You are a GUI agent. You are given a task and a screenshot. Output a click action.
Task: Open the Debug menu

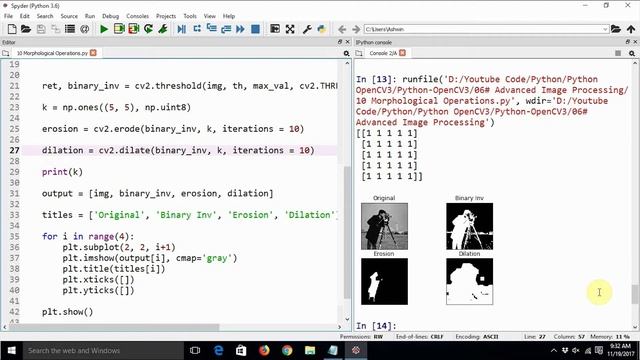tap(110, 16)
